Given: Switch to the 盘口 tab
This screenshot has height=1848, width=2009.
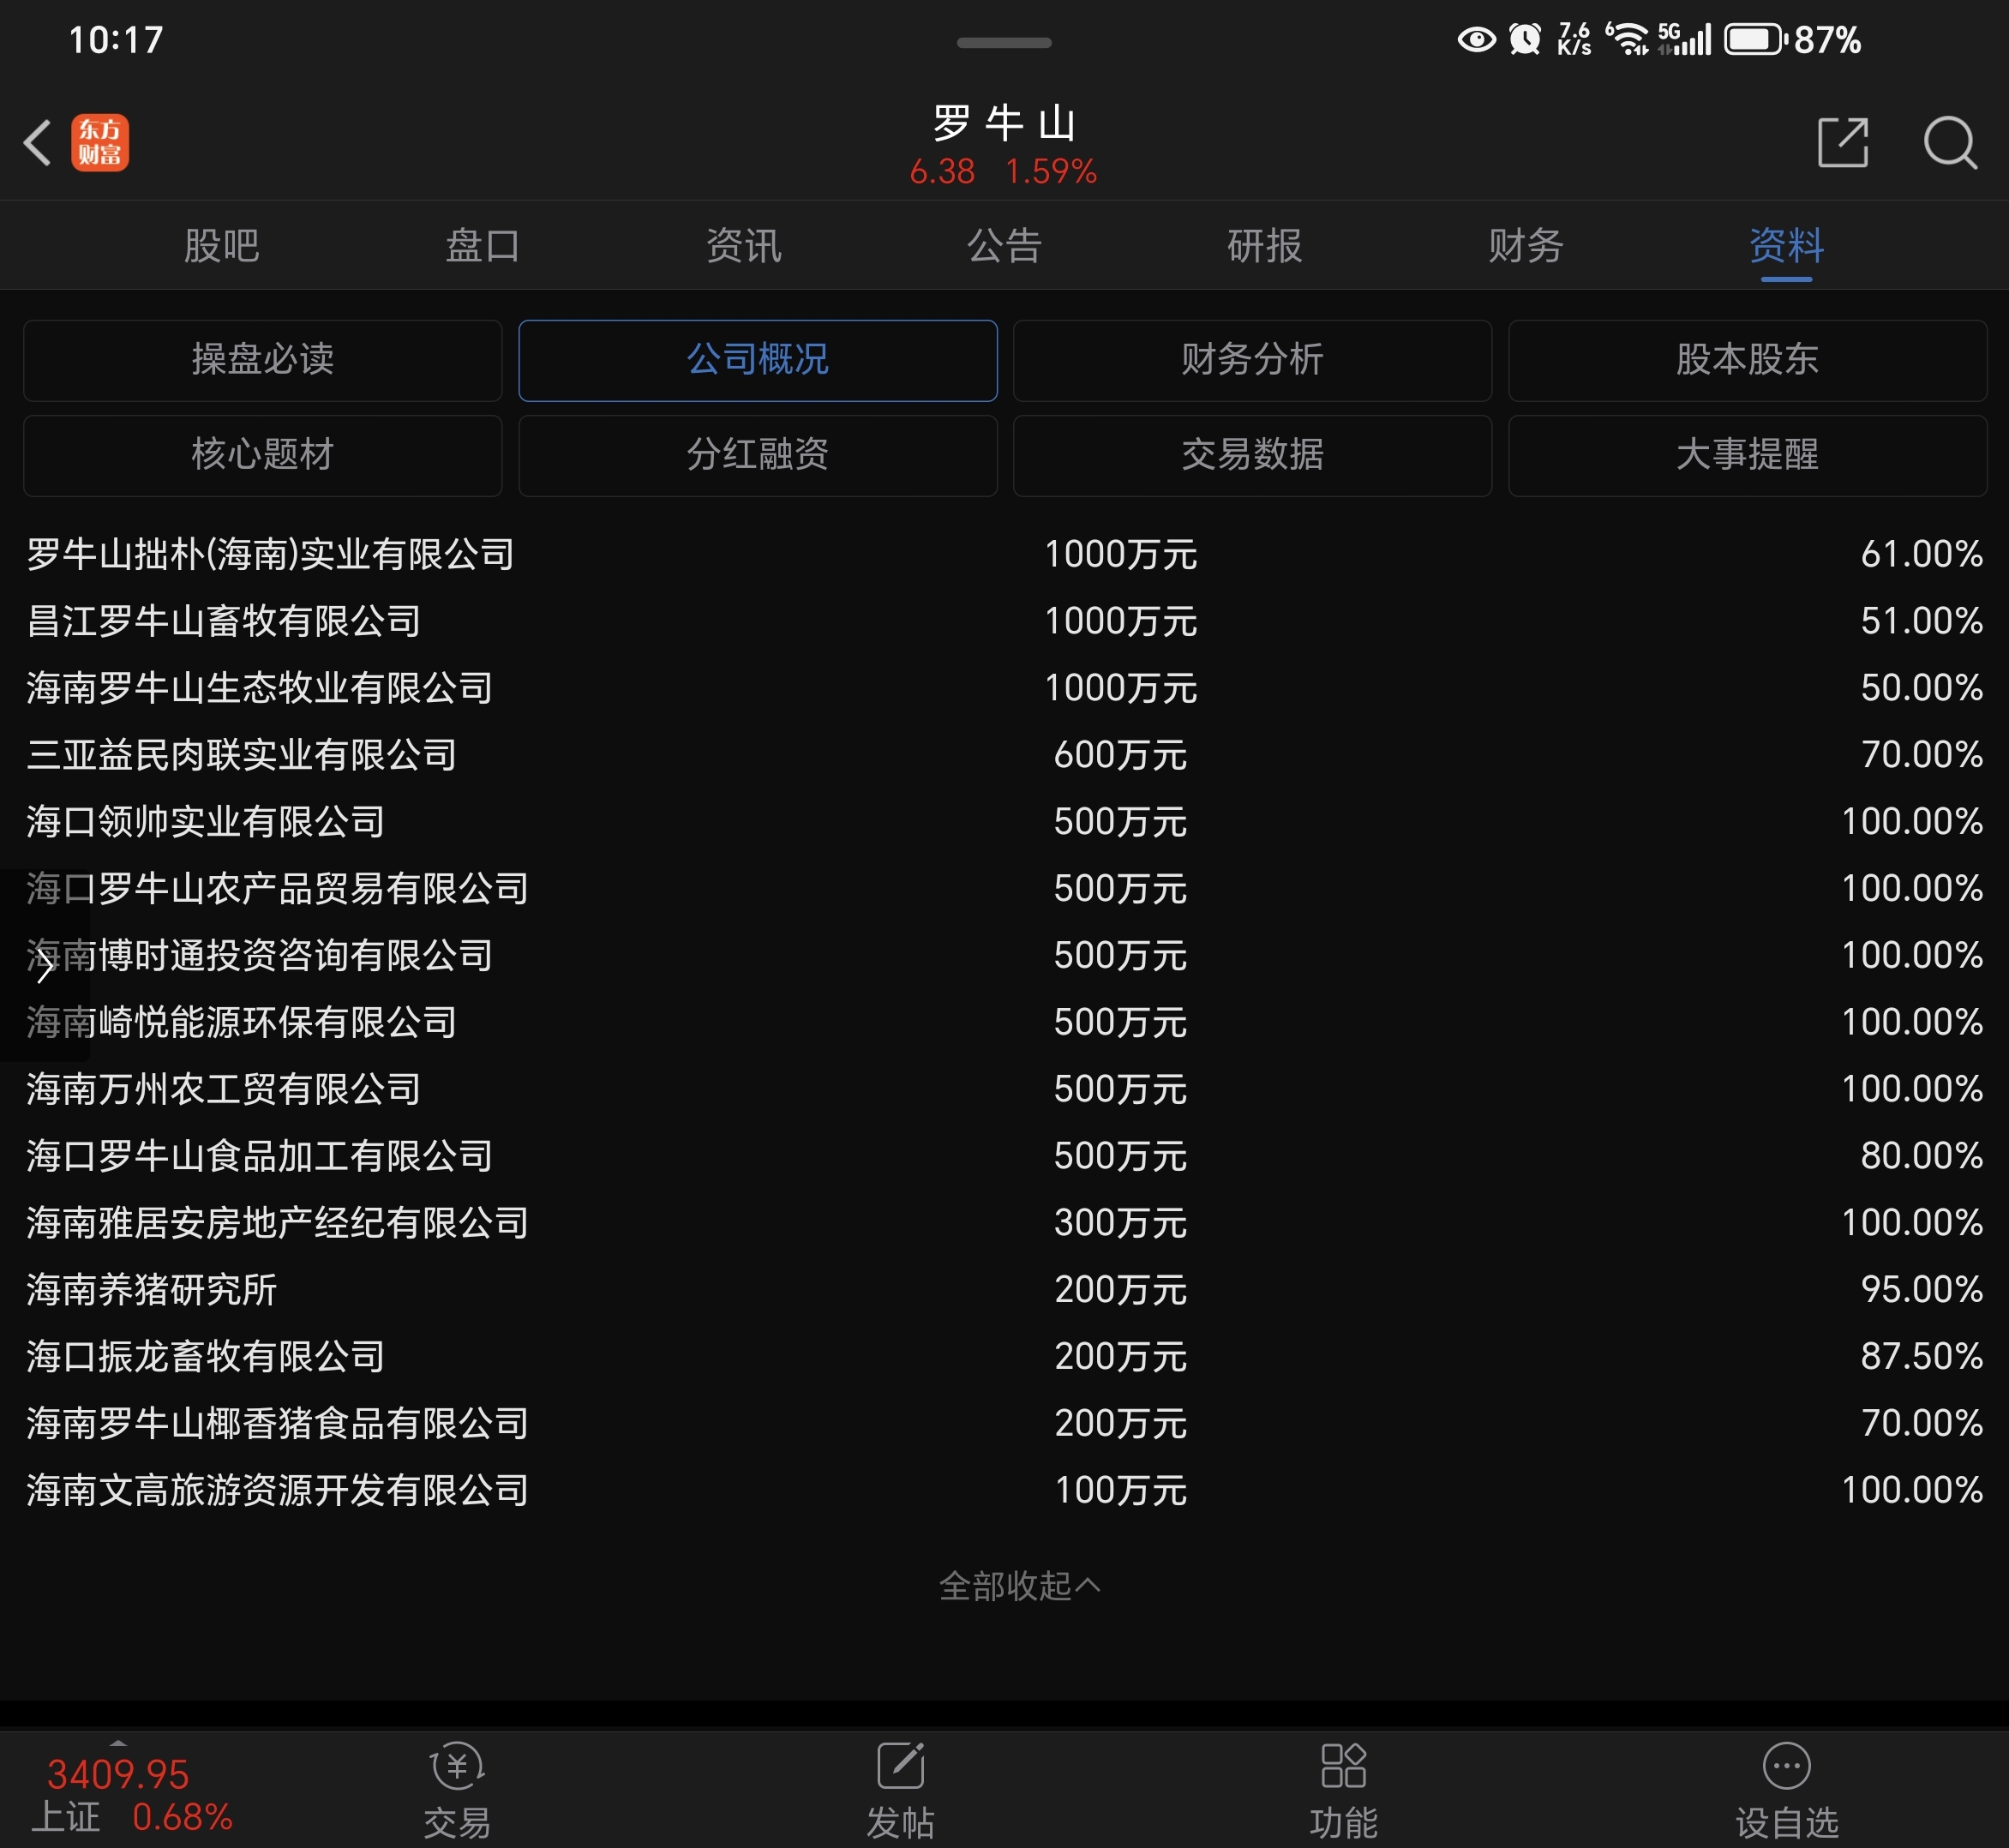Looking at the screenshot, I should 482,245.
